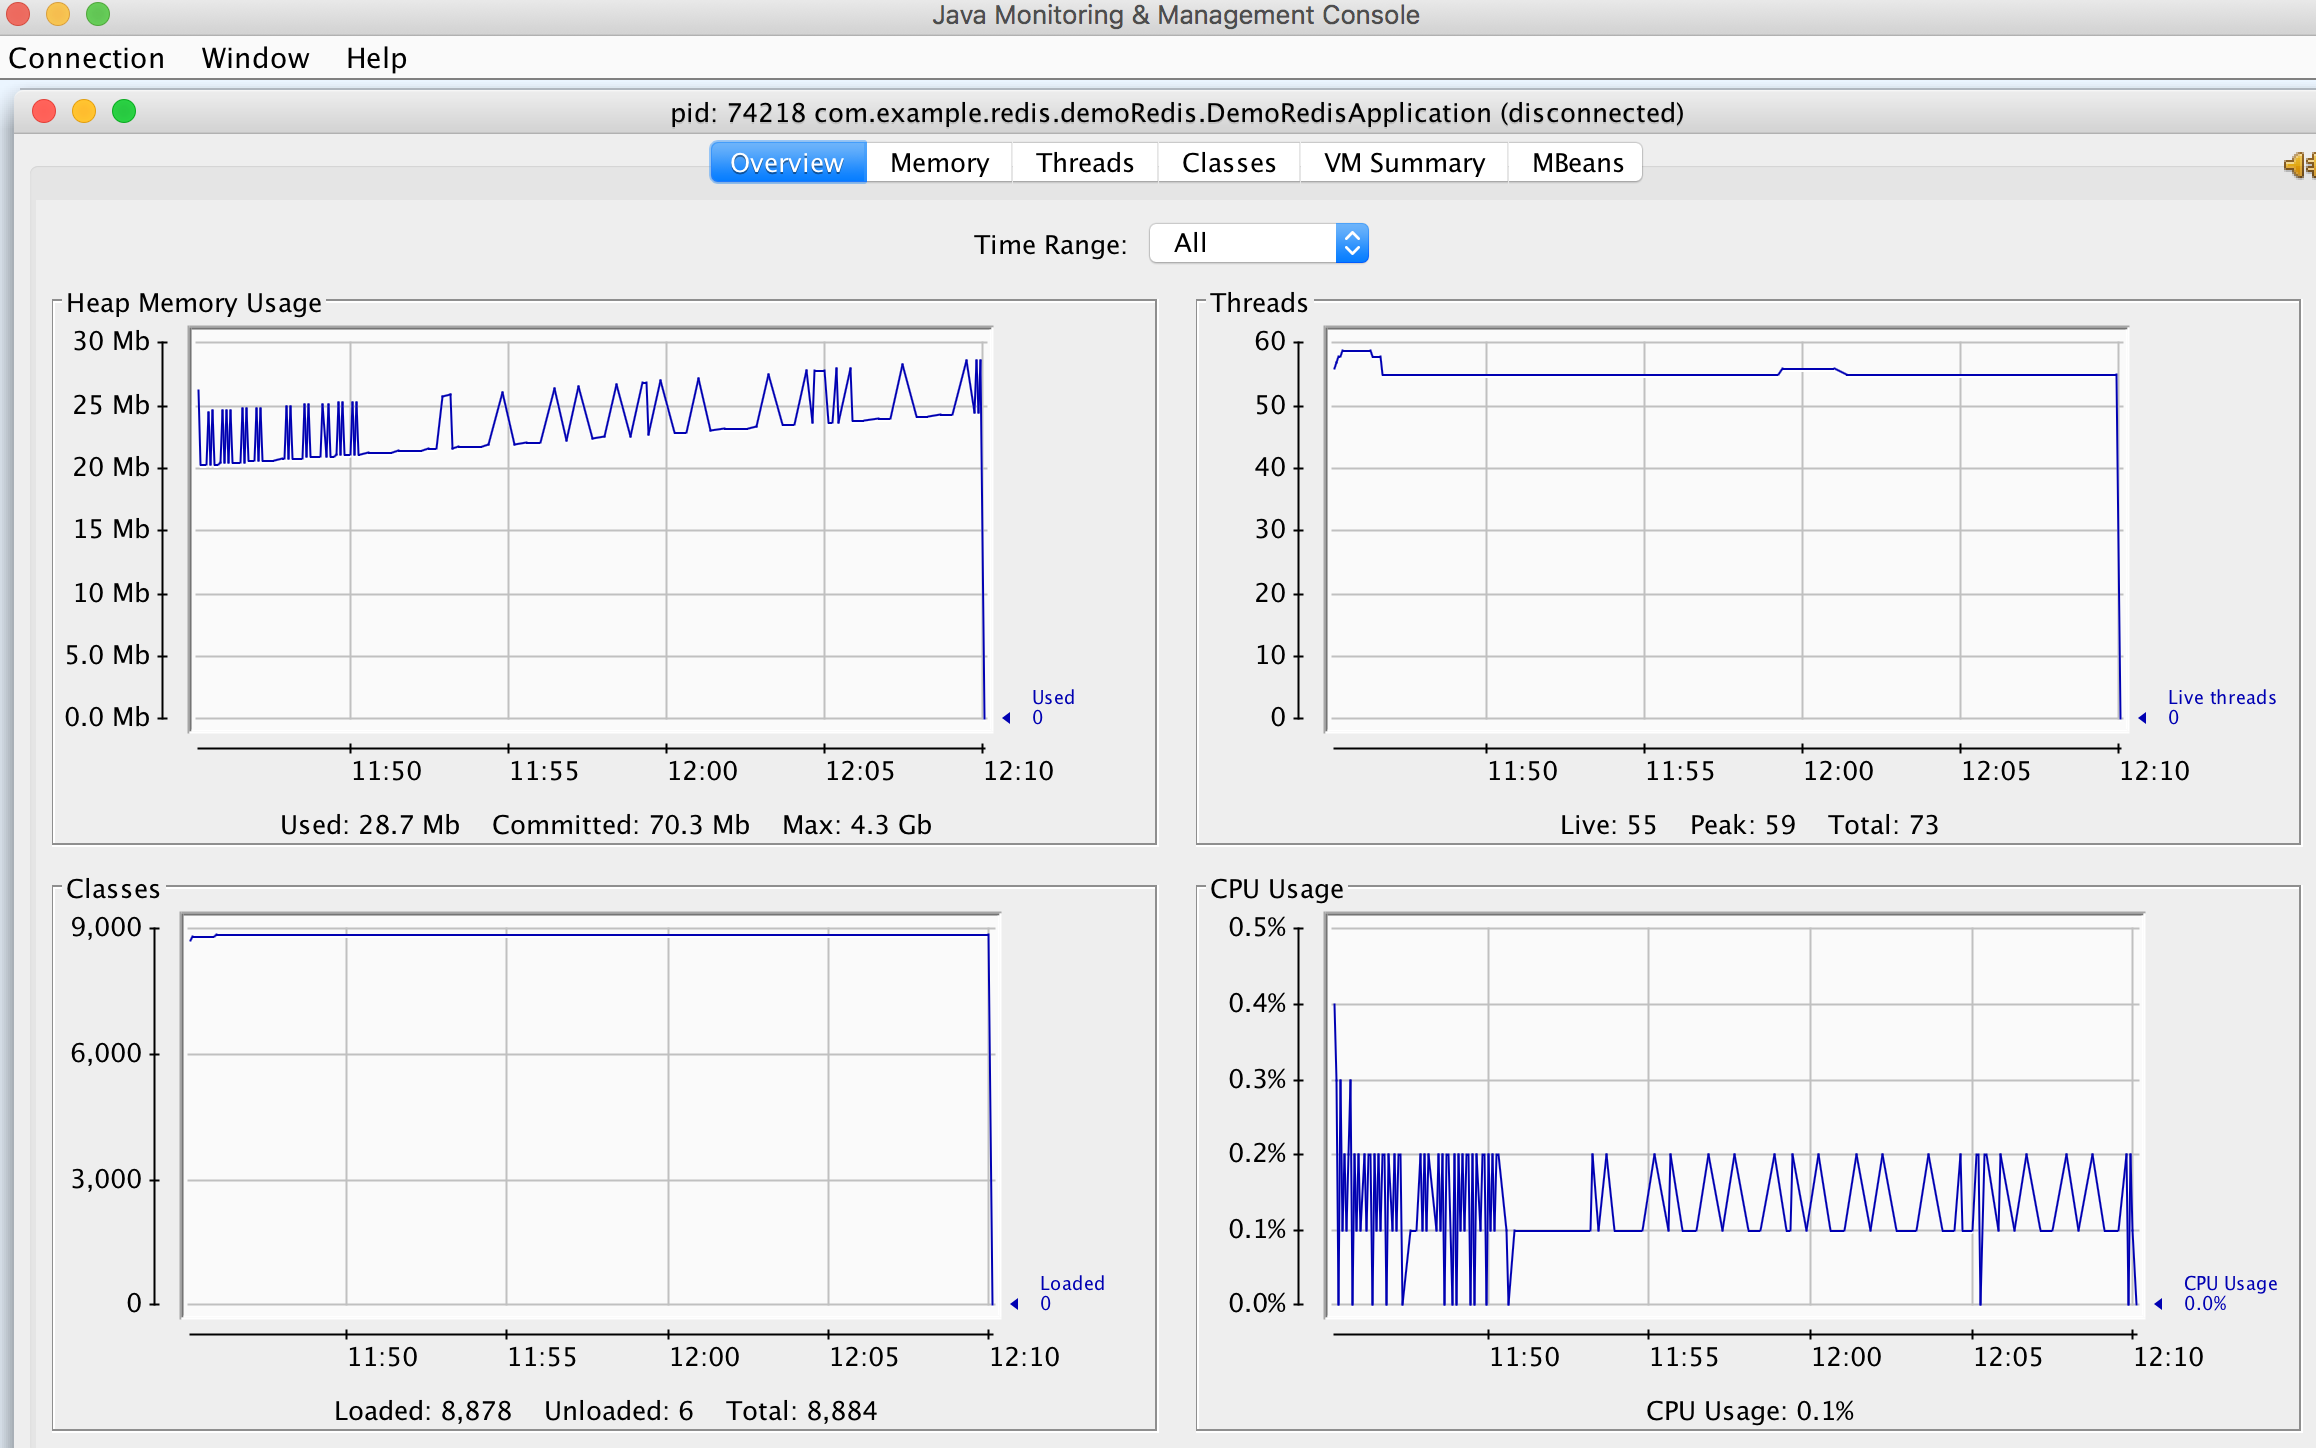This screenshot has width=2316, height=1448.
Task: Open the Window menu
Action: [x=255, y=58]
